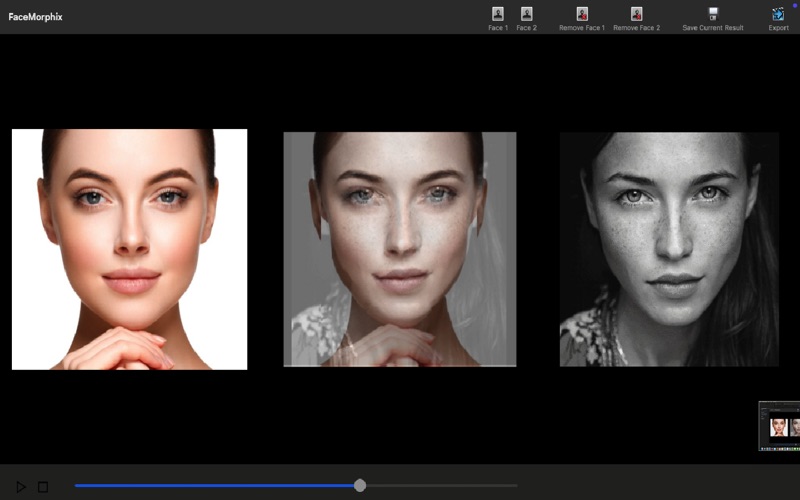Click the Face 2 import icon
Viewport: 800px width, 500px height.
coord(527,14)
